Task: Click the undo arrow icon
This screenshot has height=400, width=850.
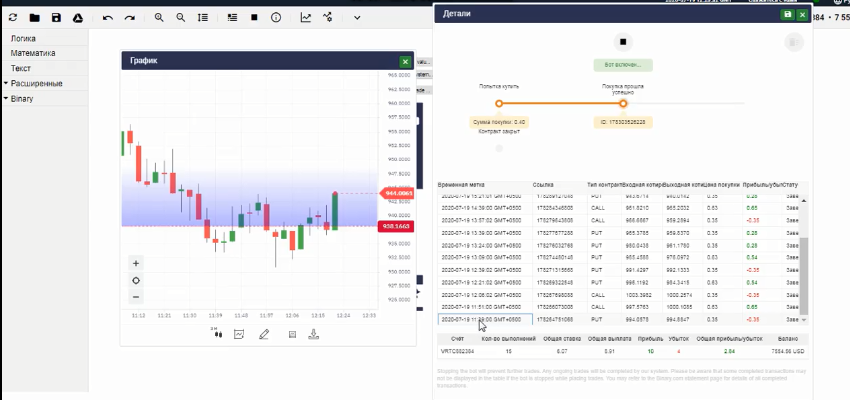Action: coord(108,18)
